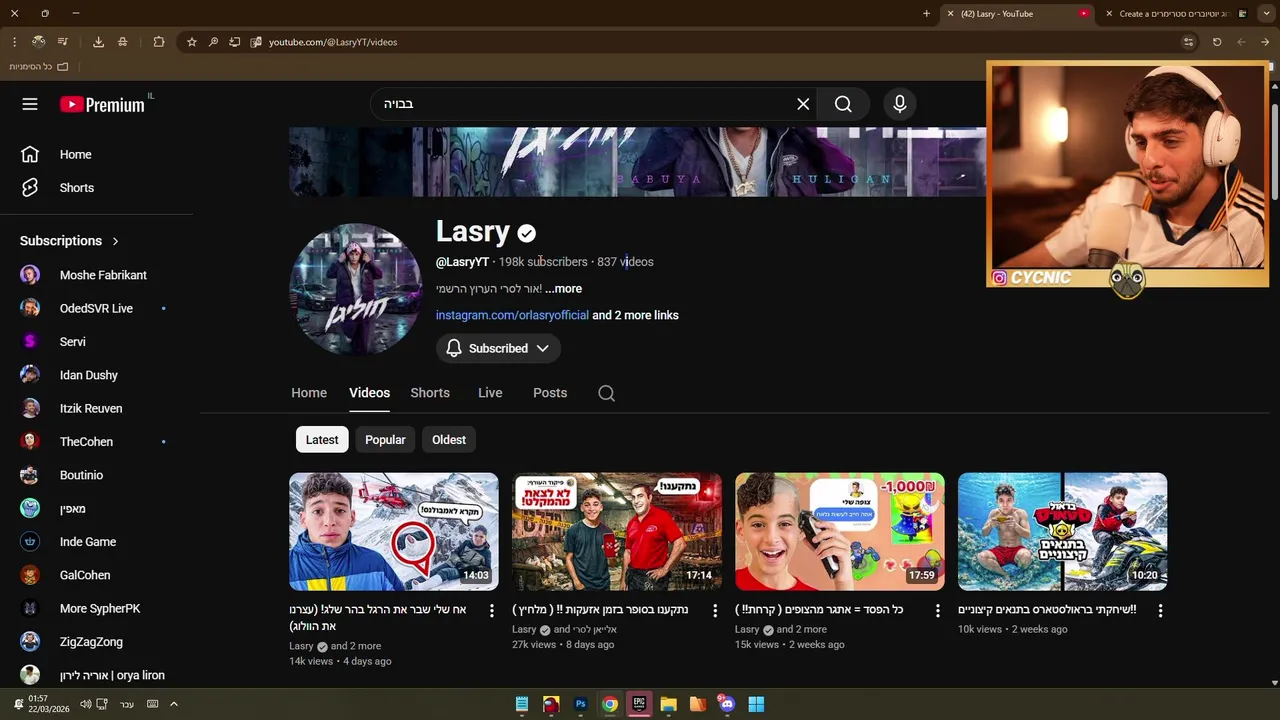Open options for the 17:59 haircut video
Viewport: 1280px width, 720px height.
937,610
